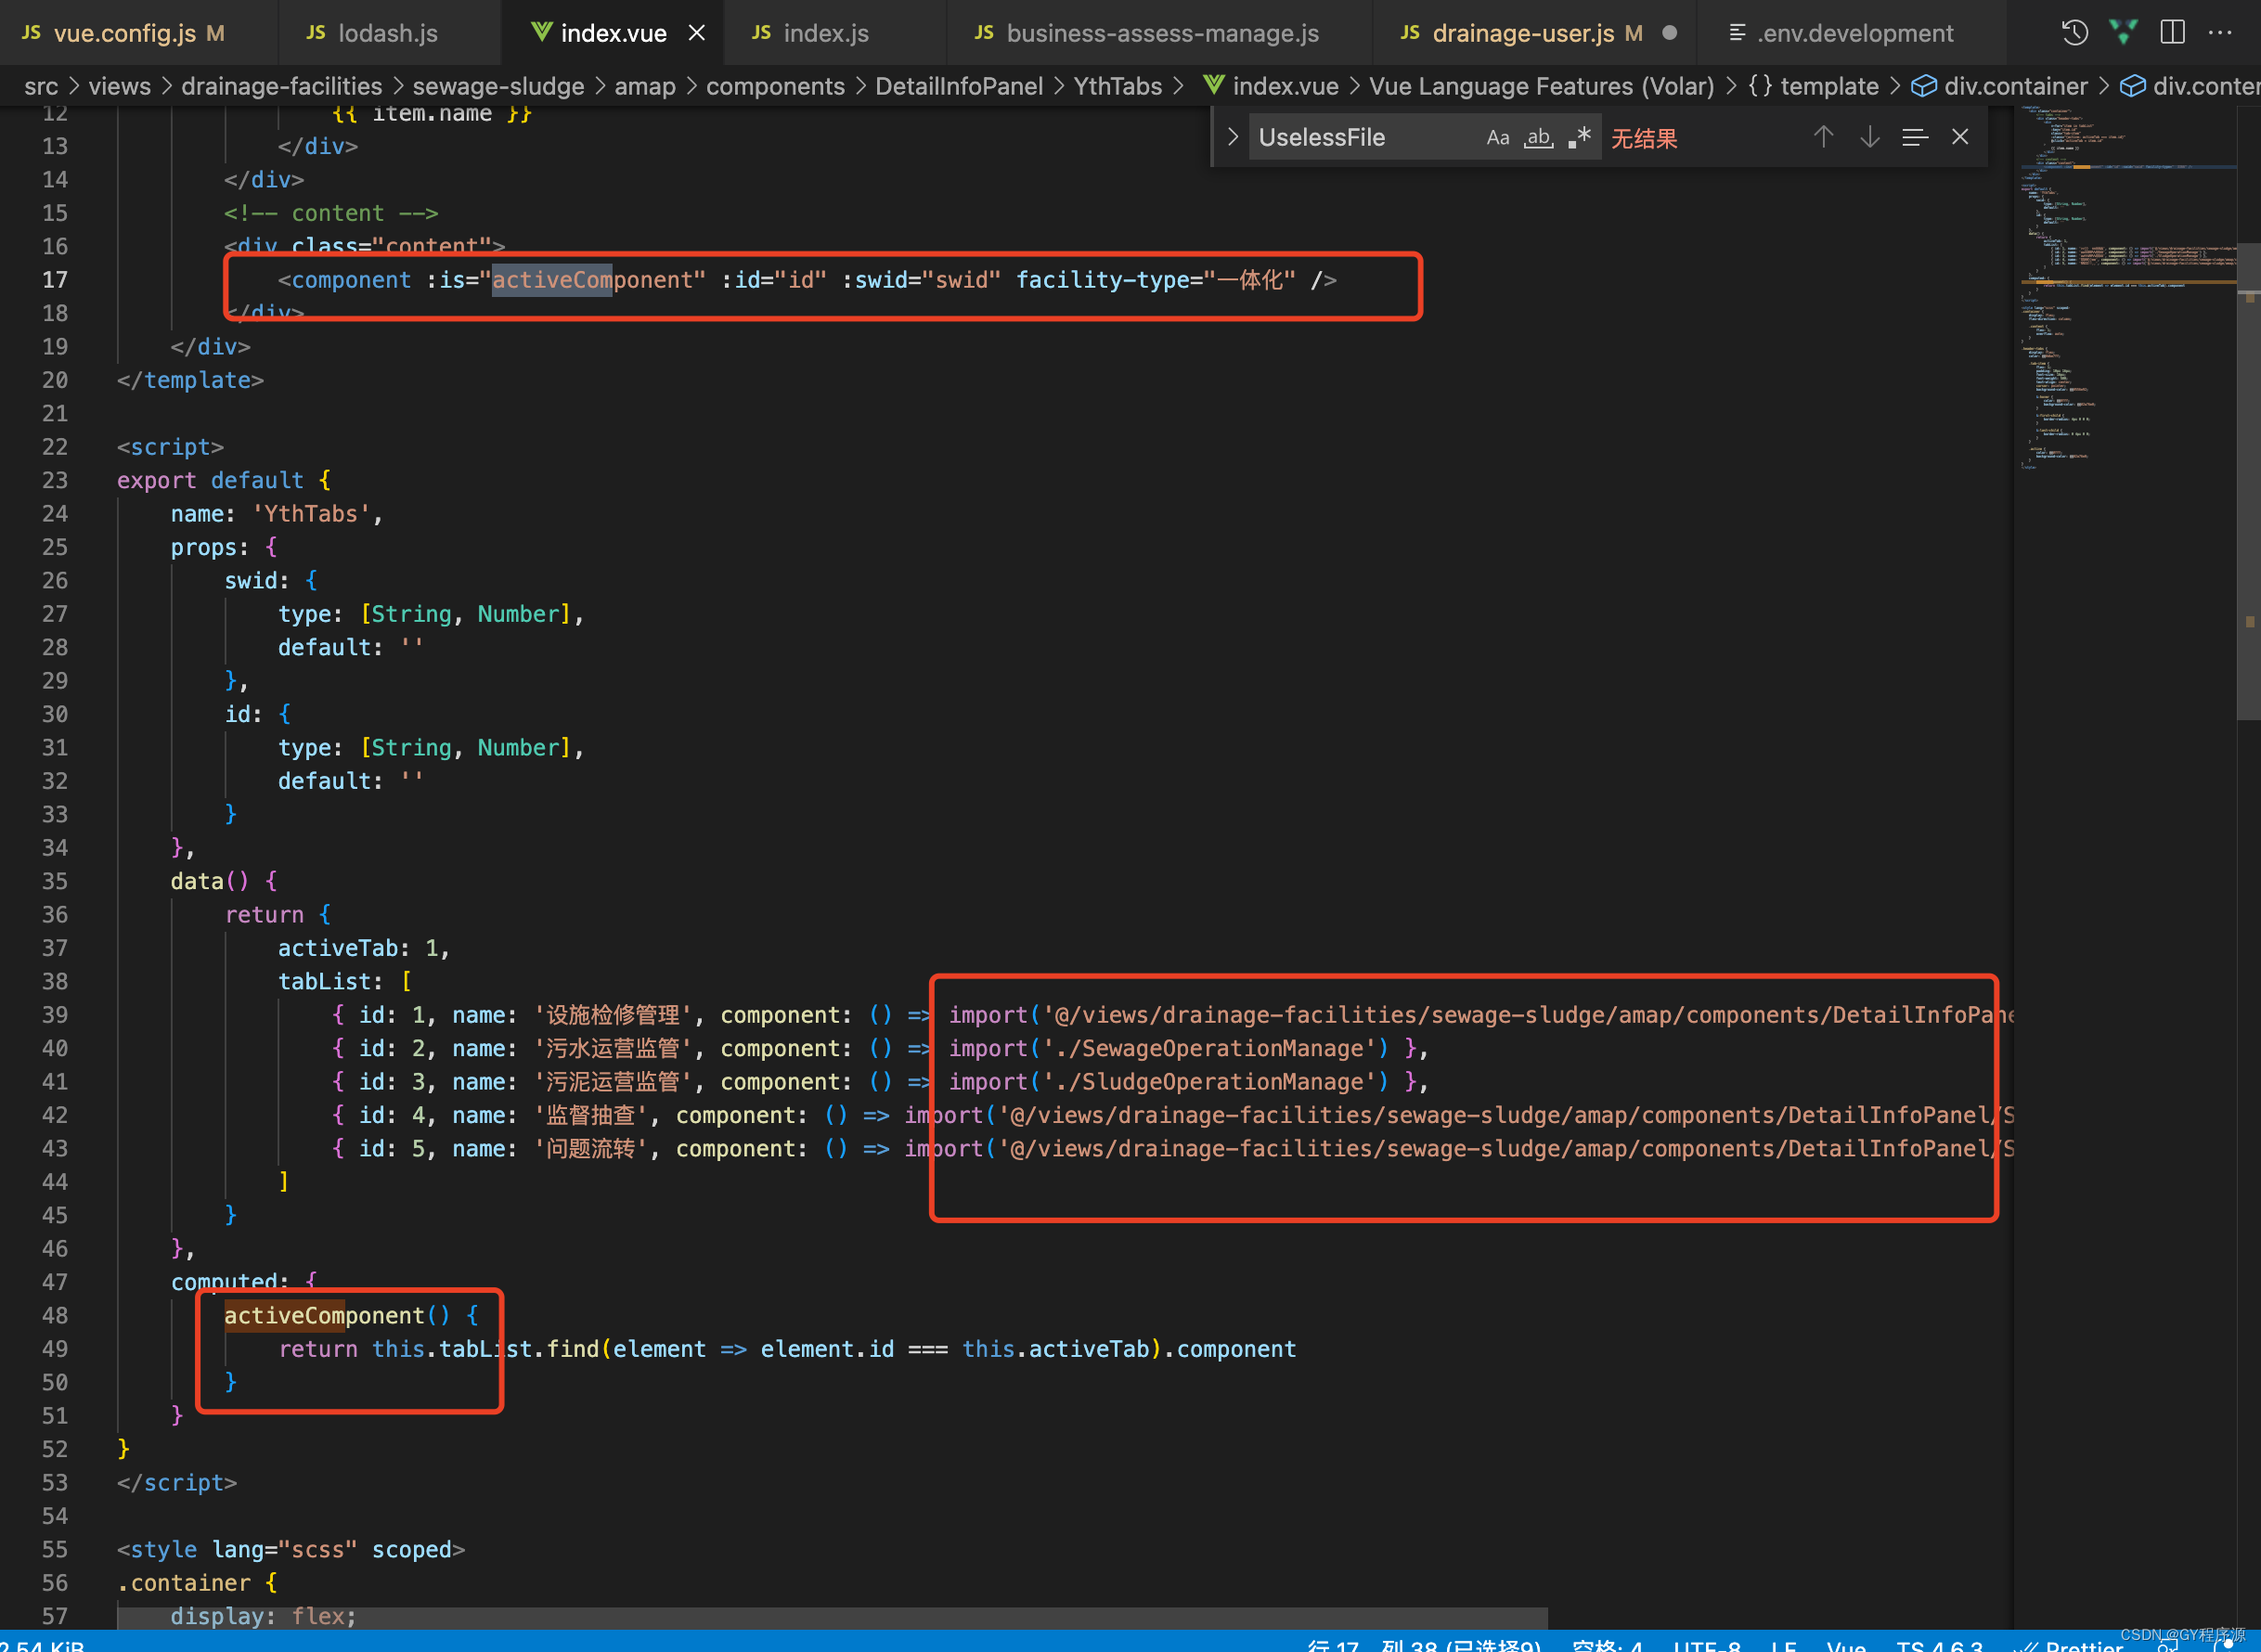Click the TS 4.6.3 version status item
This screenshot has height=1652, width=2261.
(x=1939, y=1644)
